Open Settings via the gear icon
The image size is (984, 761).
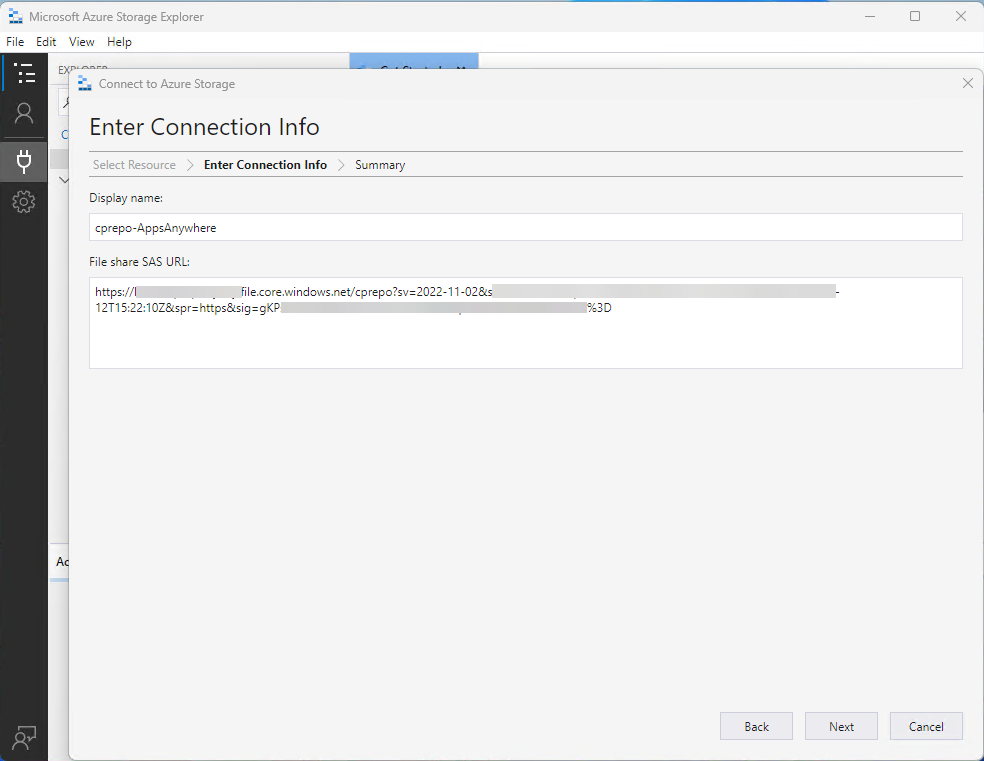24,202
